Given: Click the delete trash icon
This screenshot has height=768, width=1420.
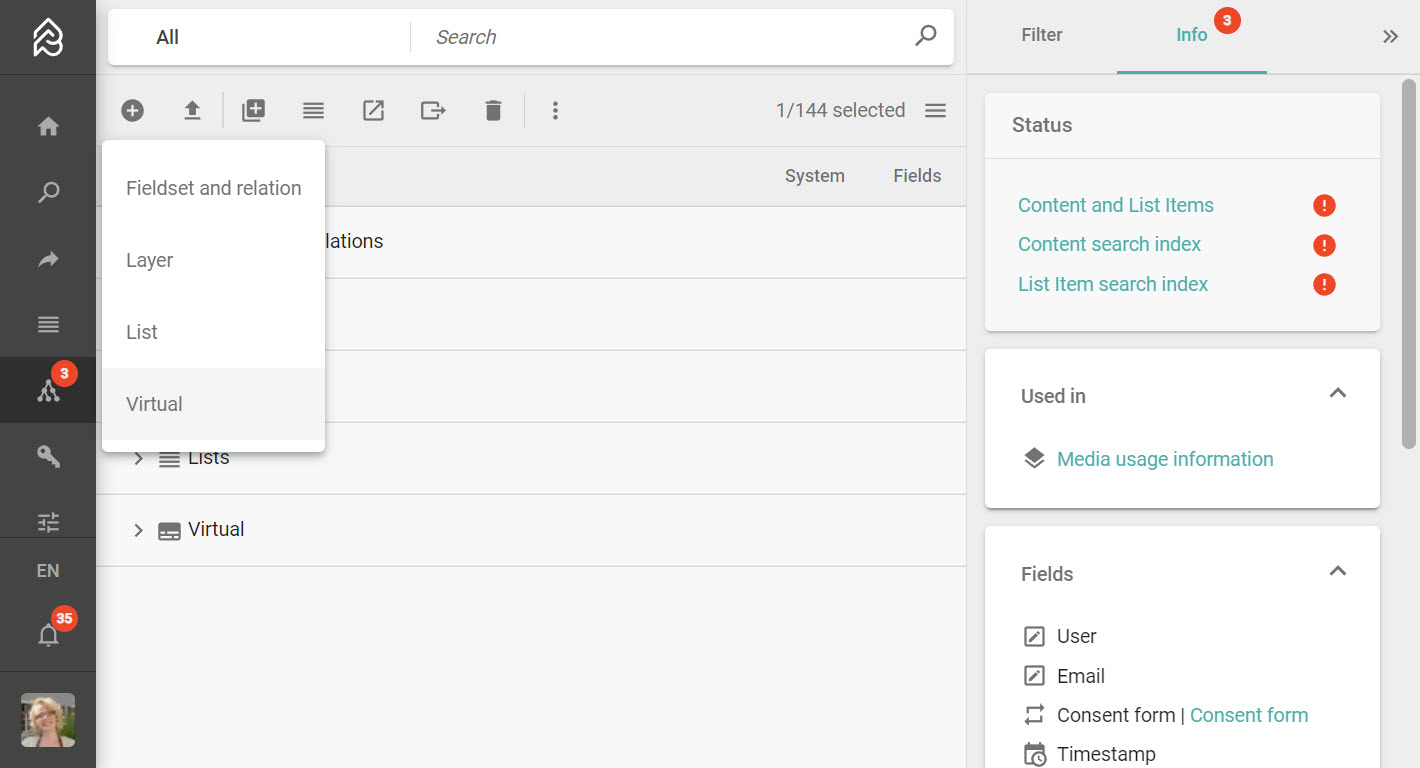Looking at the screenshot, I should 493,111.
